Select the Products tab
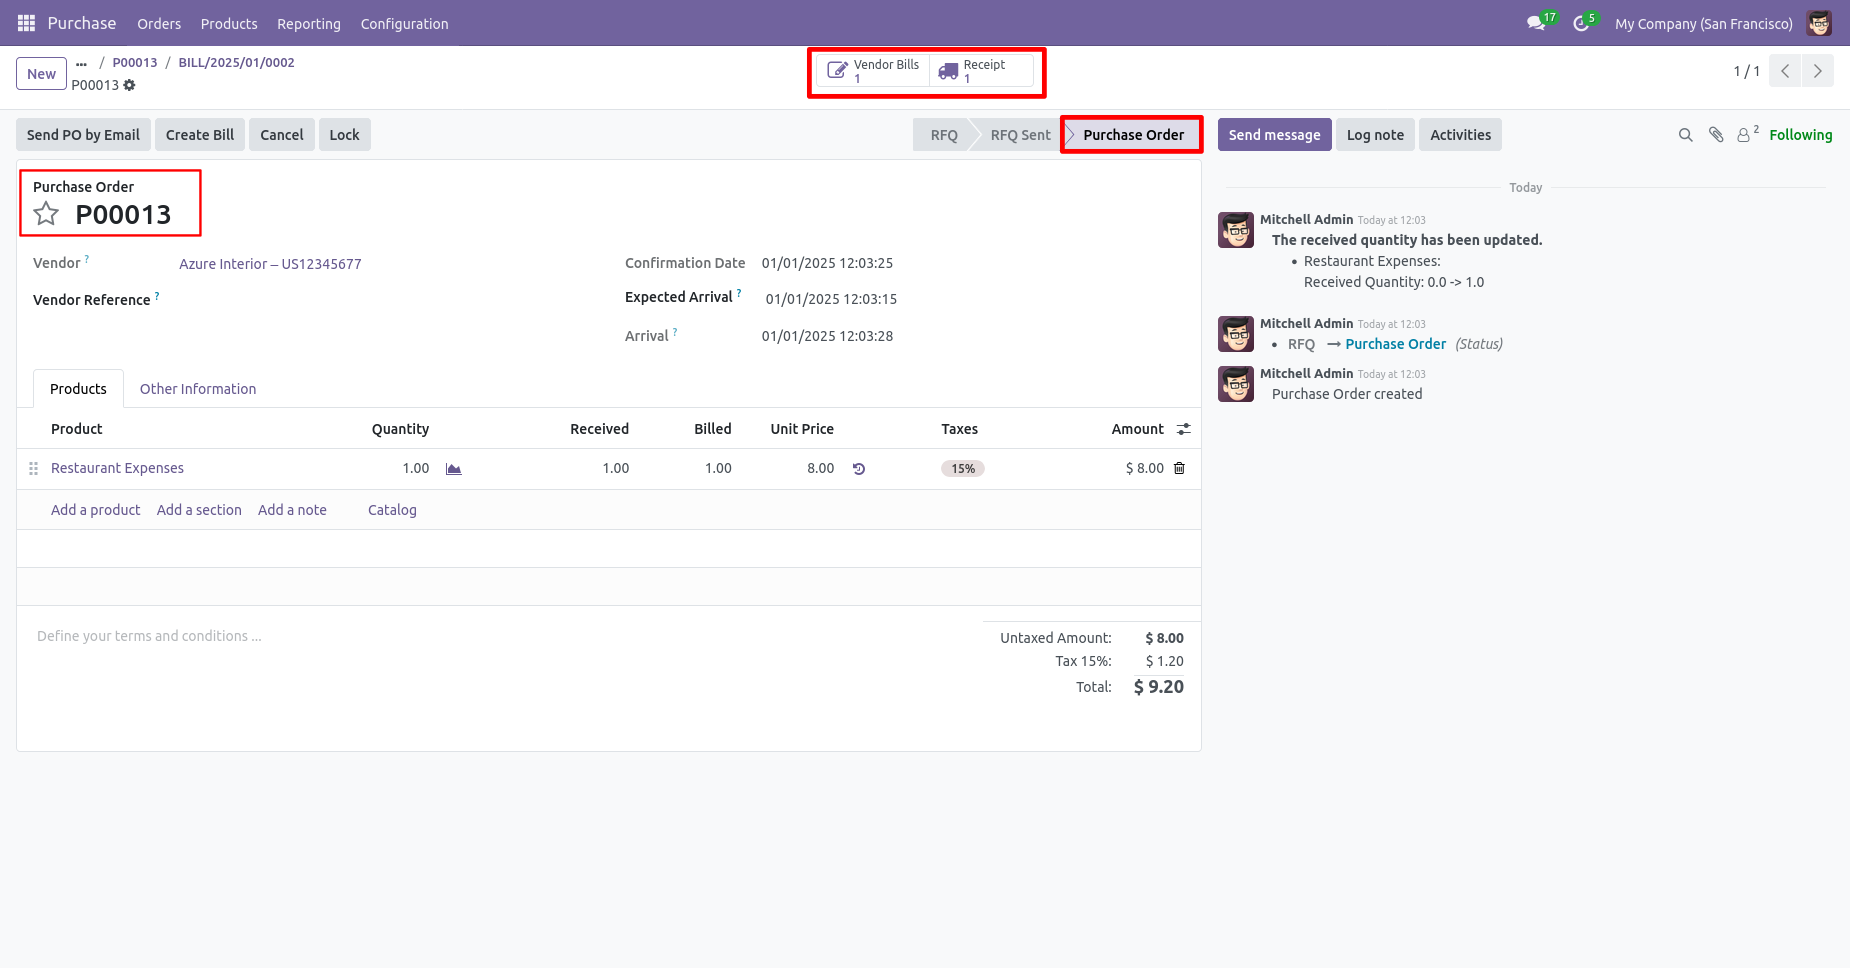The width and height of the screenshot is (1850, 968). point(78,389)
